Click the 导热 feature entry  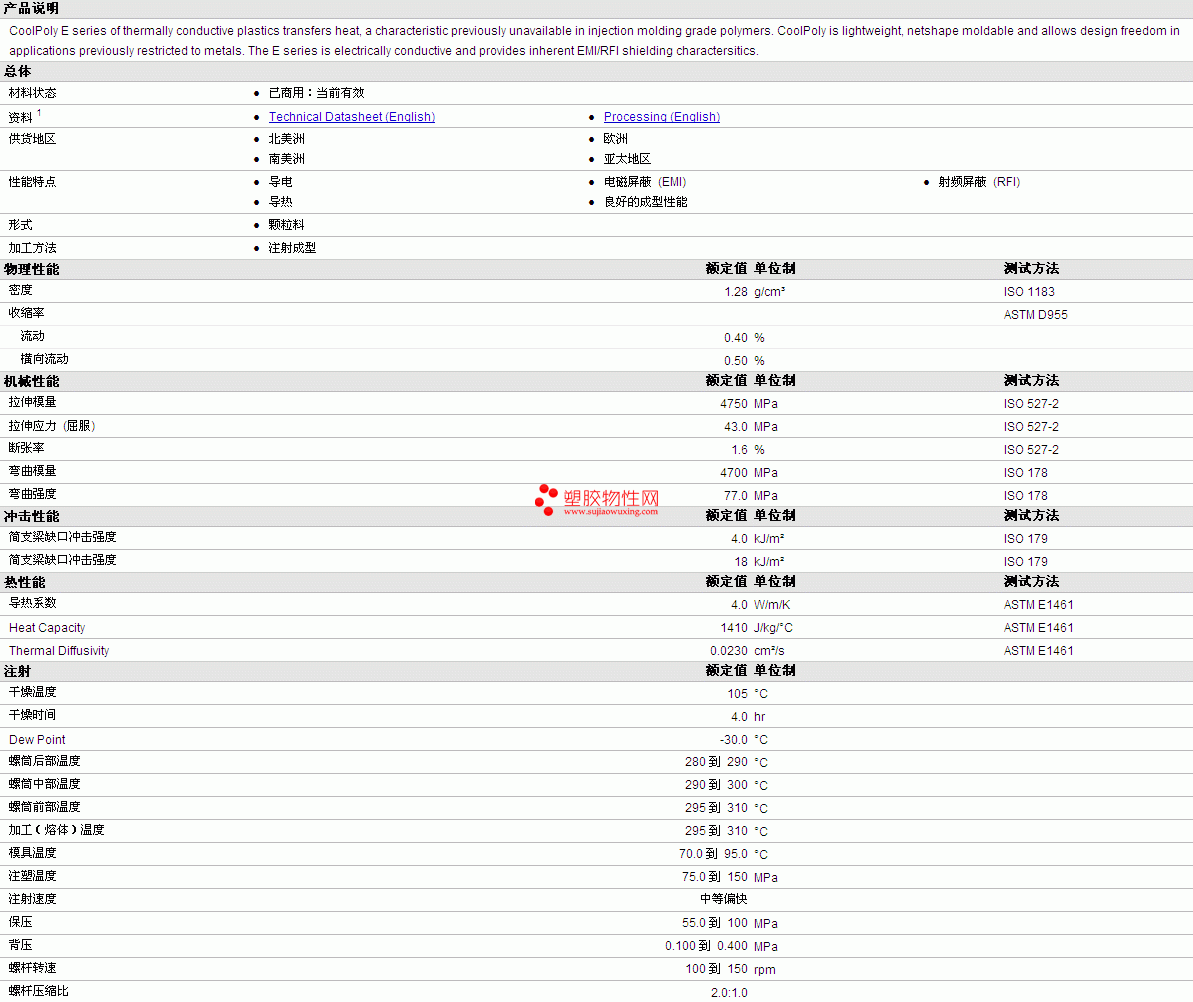click(281, 202)
